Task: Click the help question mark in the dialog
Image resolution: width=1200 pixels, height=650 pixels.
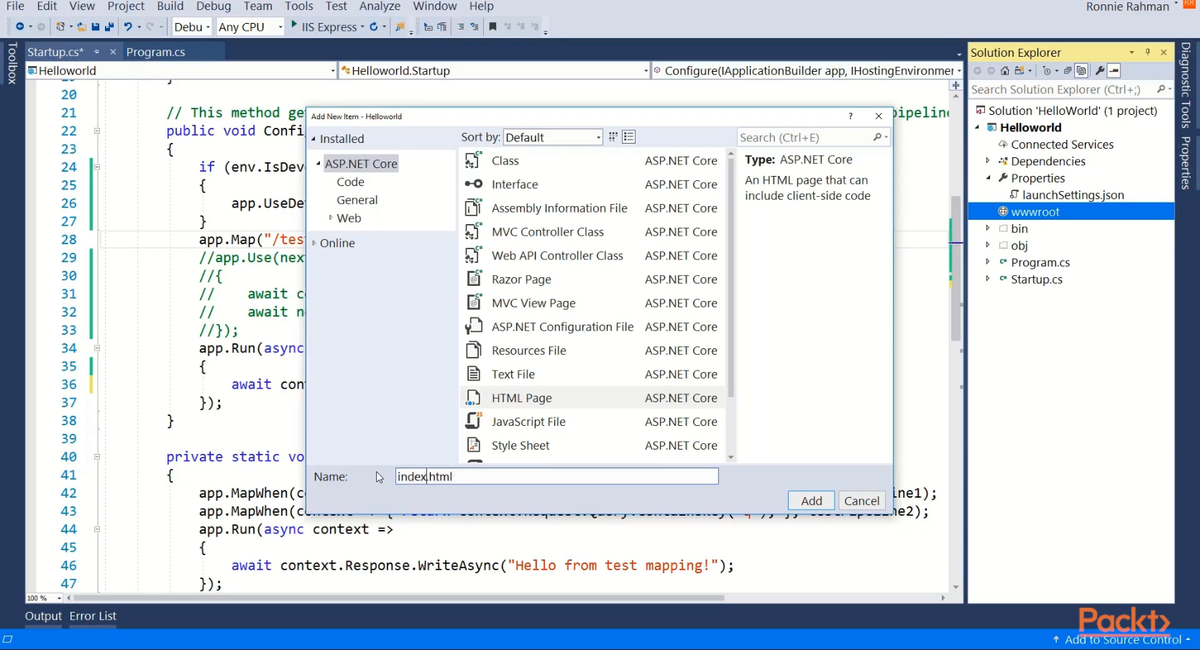Action: [x=850, y=116]
